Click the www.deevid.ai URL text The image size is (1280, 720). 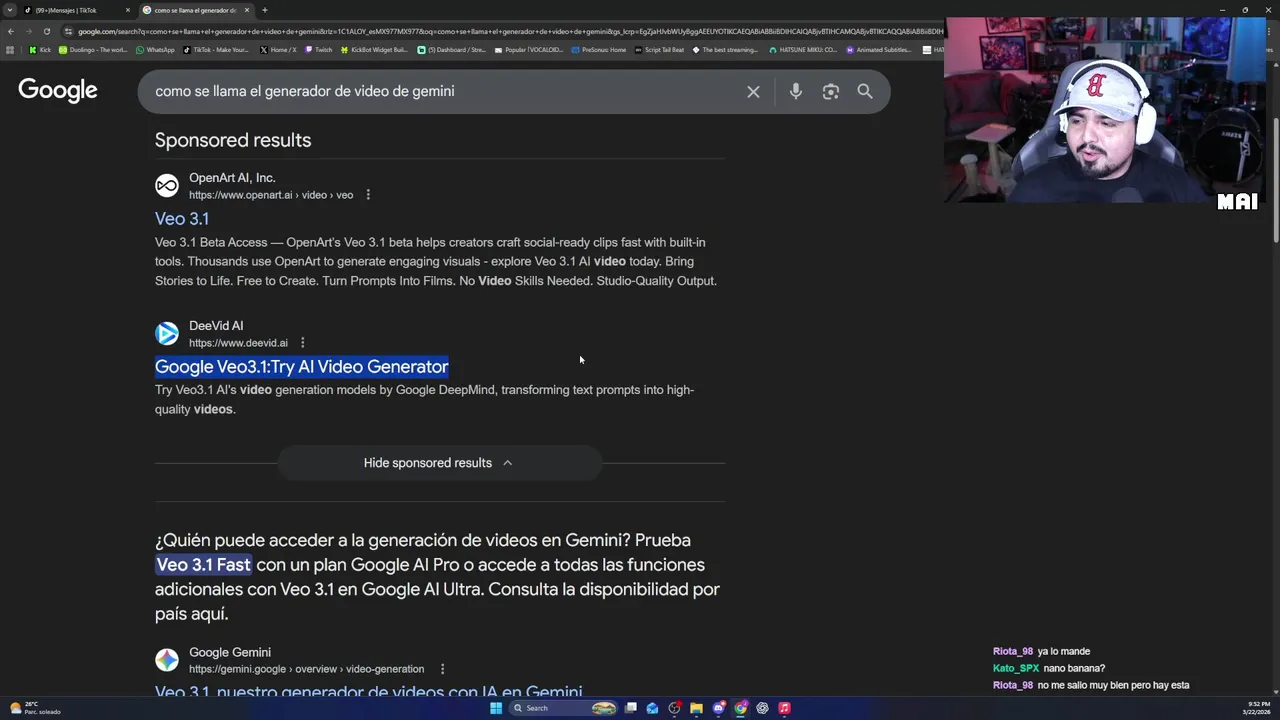pos(238,343)
